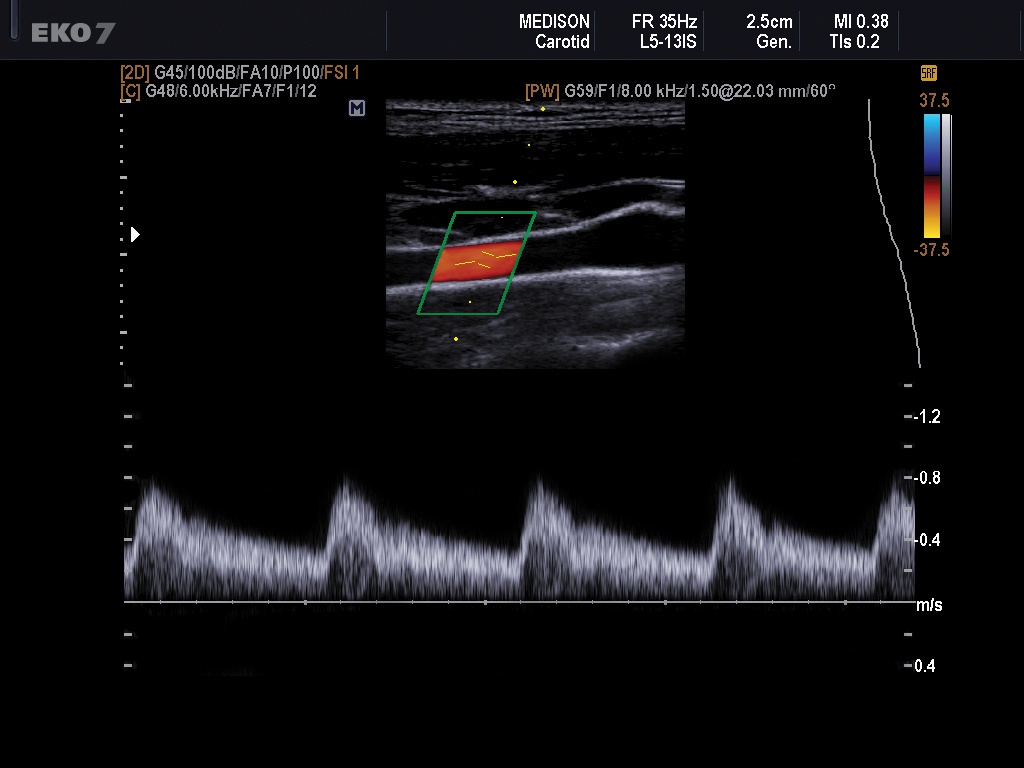Click the color velocity scale bar
Screen dimensions: 1024x768
pos(932,176)
